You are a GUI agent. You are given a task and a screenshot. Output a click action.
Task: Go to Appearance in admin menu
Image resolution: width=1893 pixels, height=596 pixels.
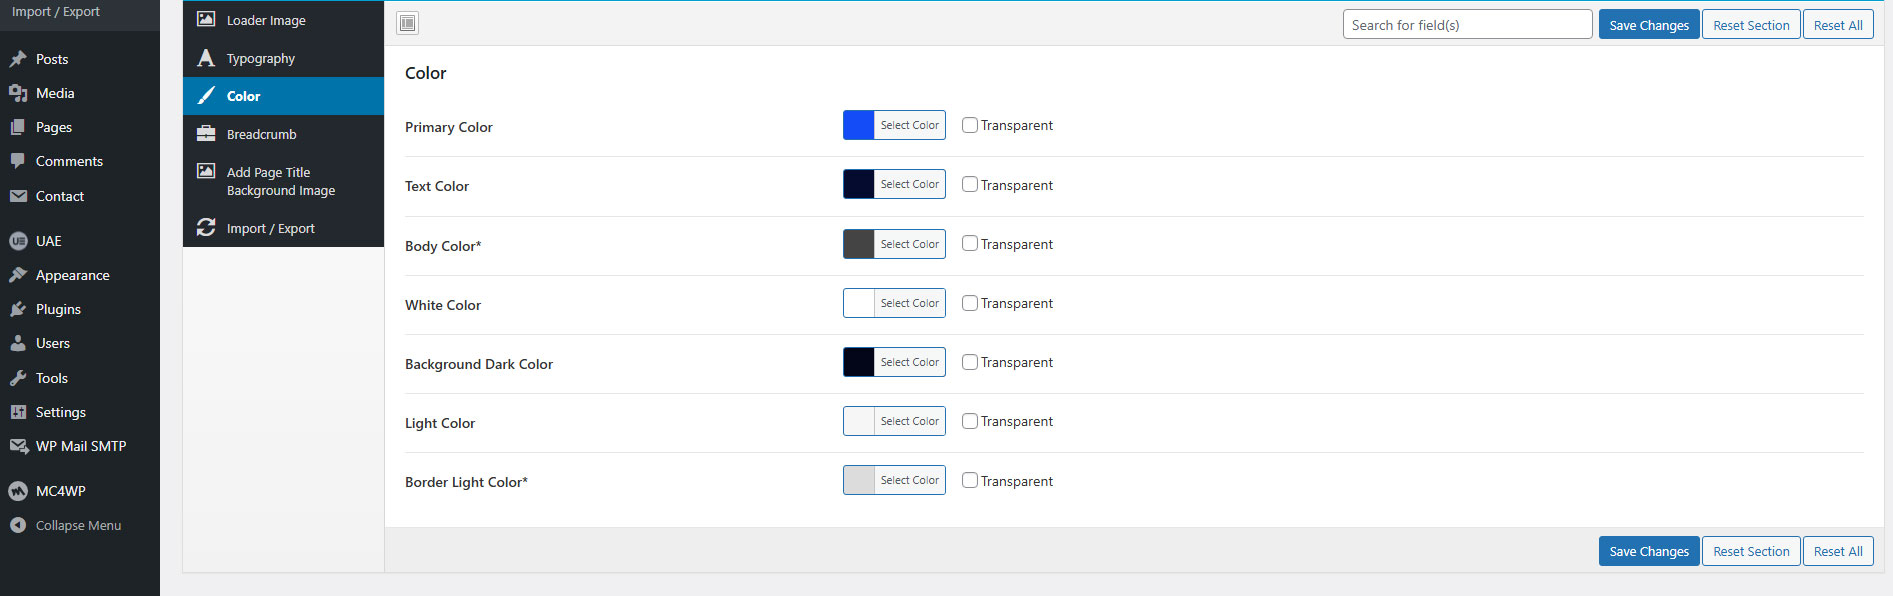pyautogui.click(x=72, y=275)
